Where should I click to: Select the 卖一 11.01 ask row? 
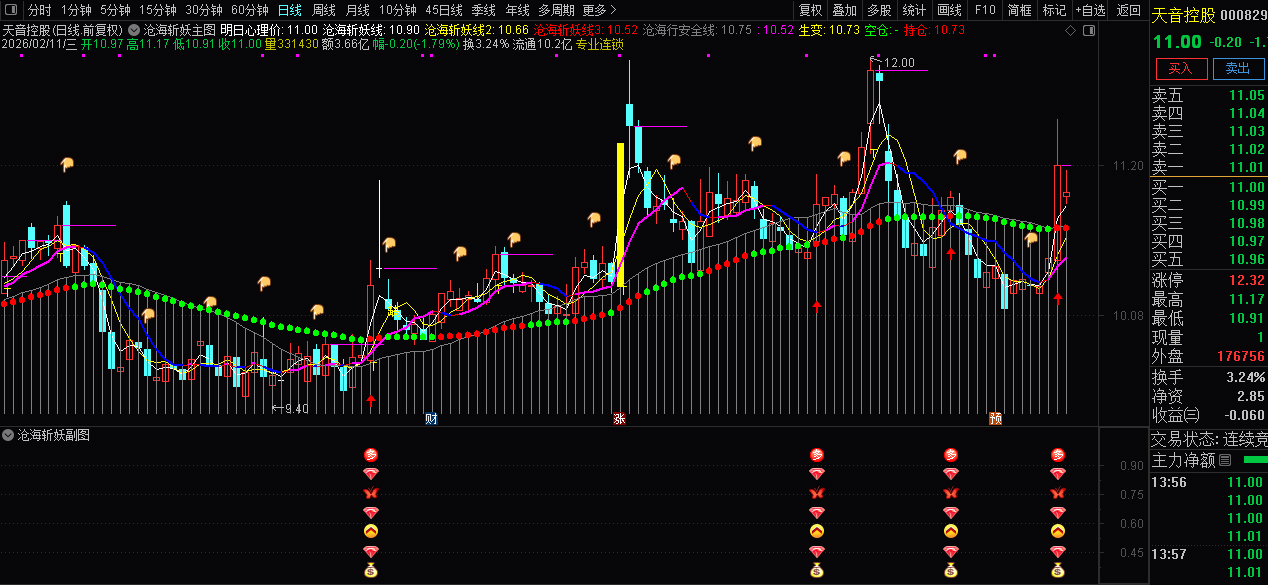(x=1208, y=167)
